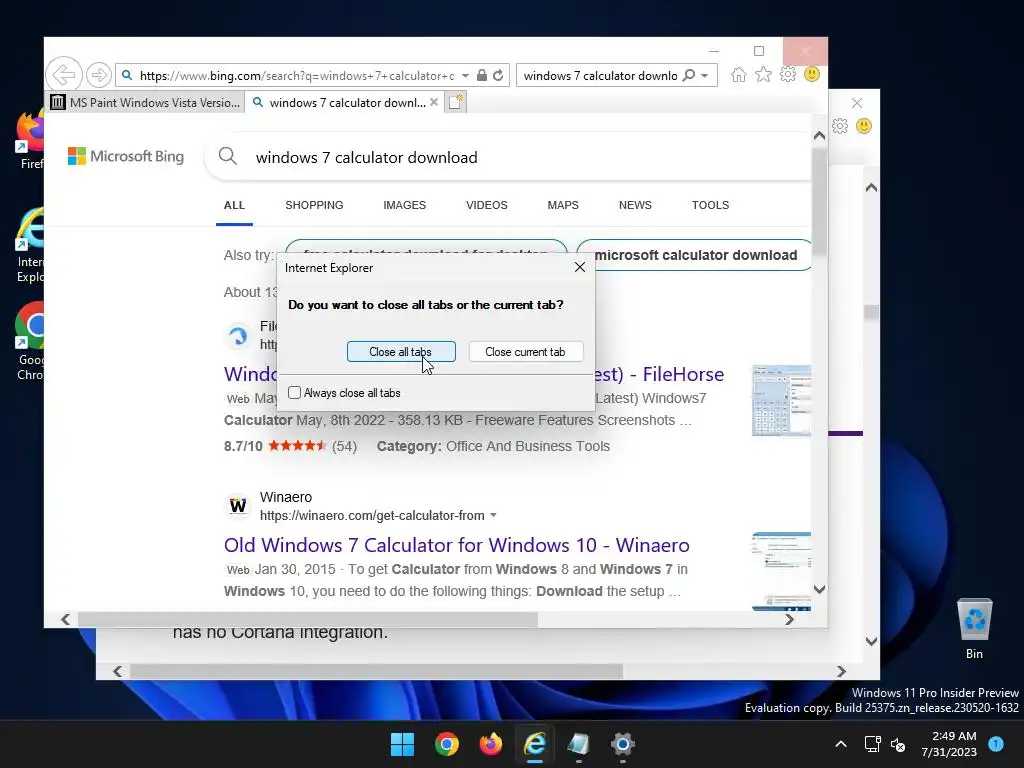Switch to MS Paint Windows Vista tab
Image resolution: width=1024 pixels, height=768 pixels.
point(146,103)
